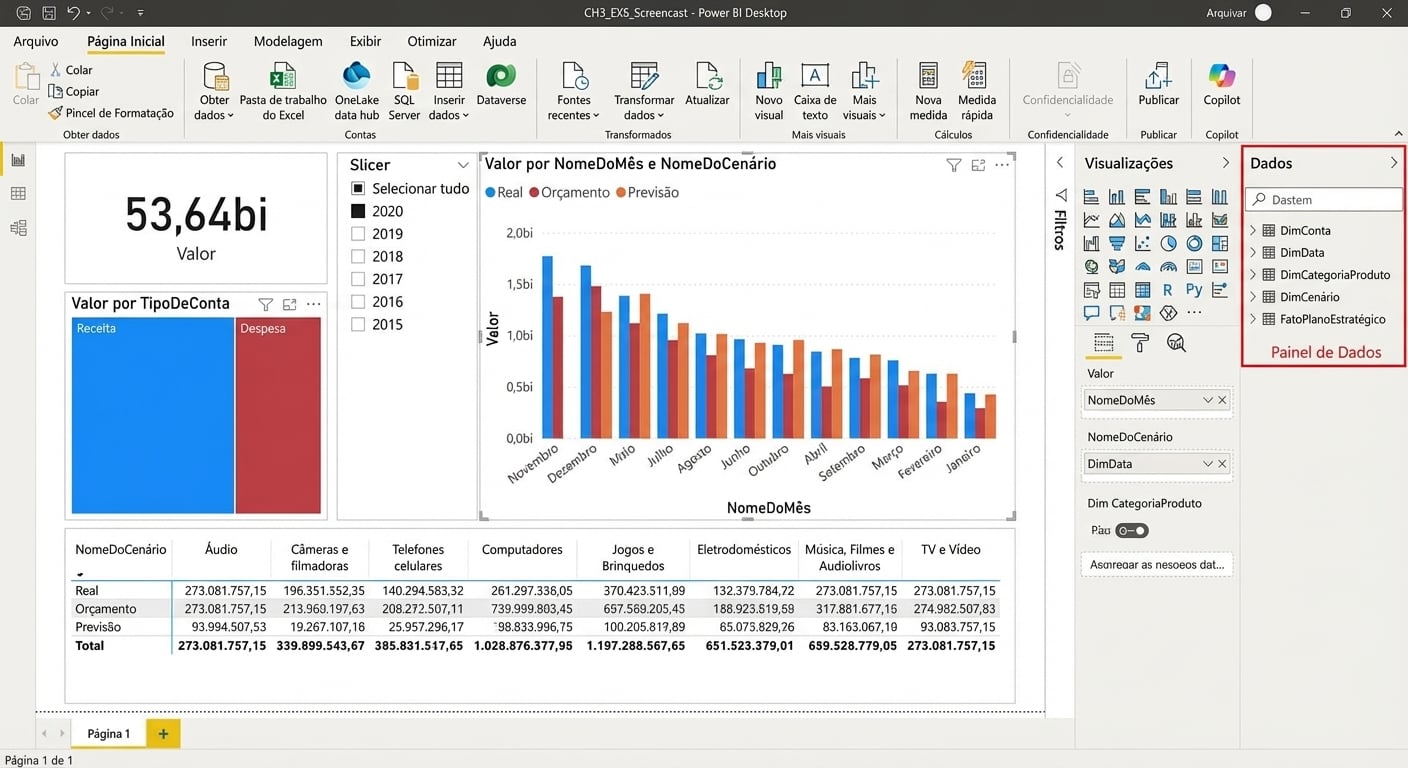Open Transformar dados in the ribbon
The width and height of the screenshot is (1408, 768).
[644, 78]
